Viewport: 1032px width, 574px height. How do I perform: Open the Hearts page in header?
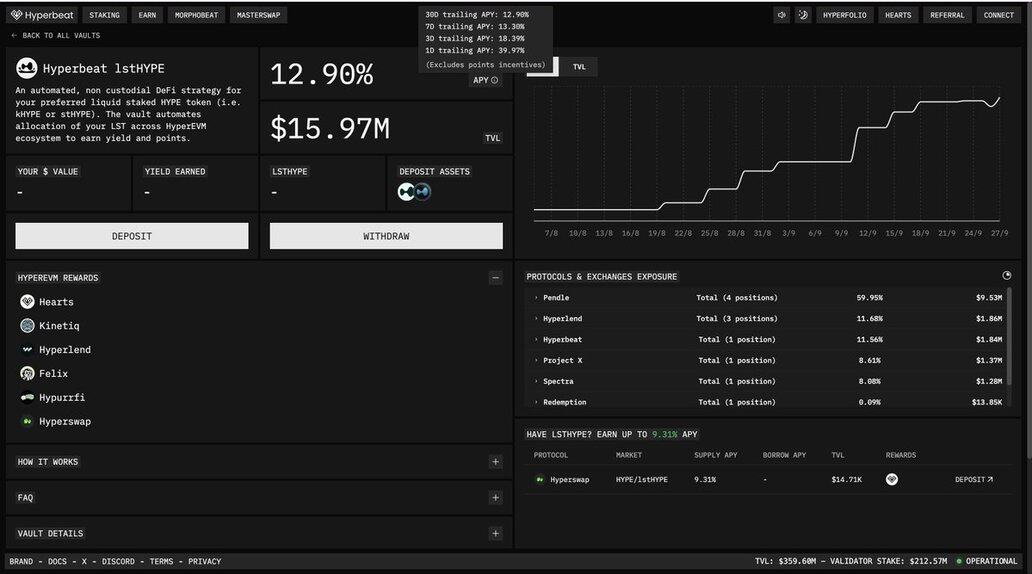[898, 15]
